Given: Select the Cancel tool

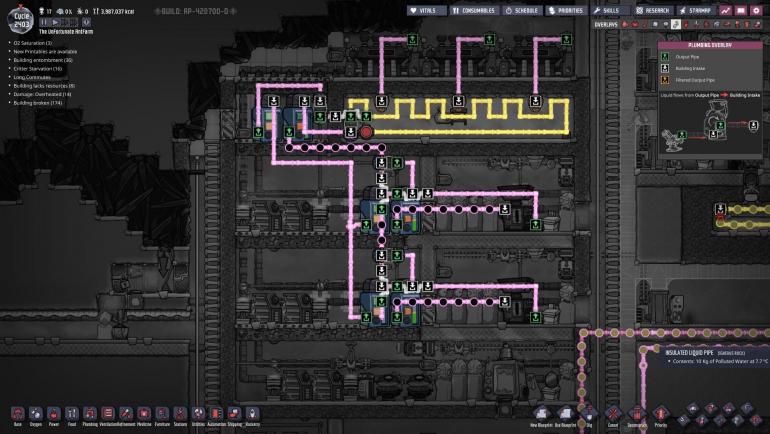Looking at the screenshot, I should tap(613, 415).
